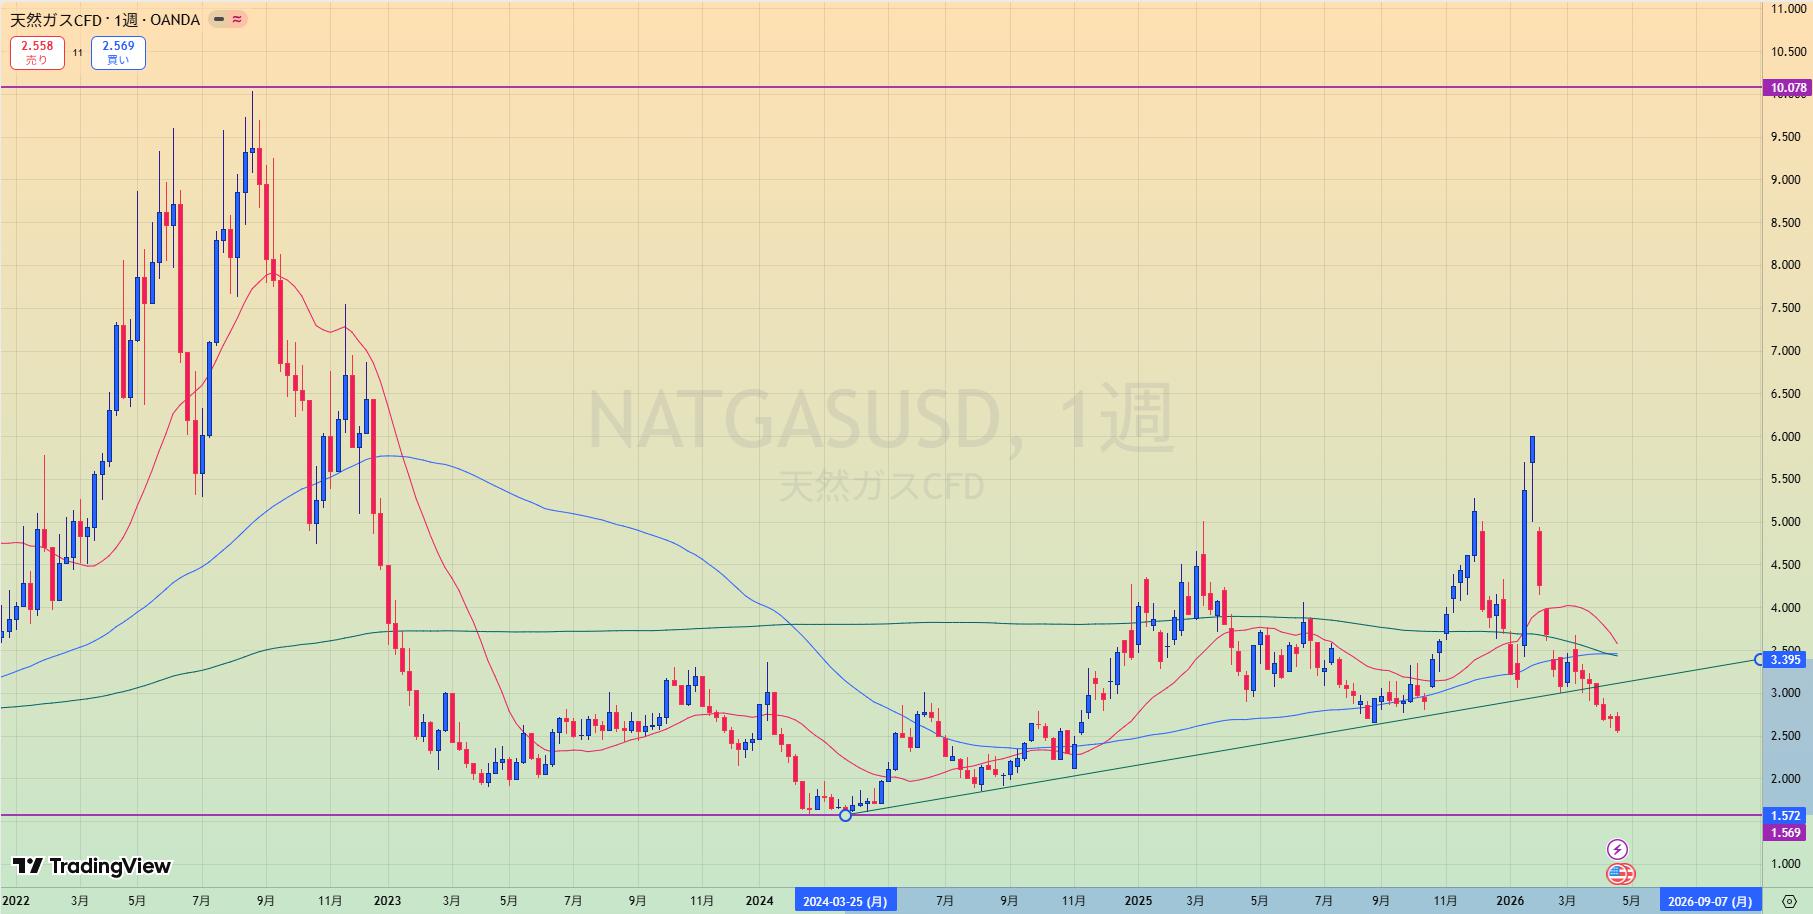Click the 2025 label on the time axis
Screen dimensions: 1813x914
tap(1138, 901)
